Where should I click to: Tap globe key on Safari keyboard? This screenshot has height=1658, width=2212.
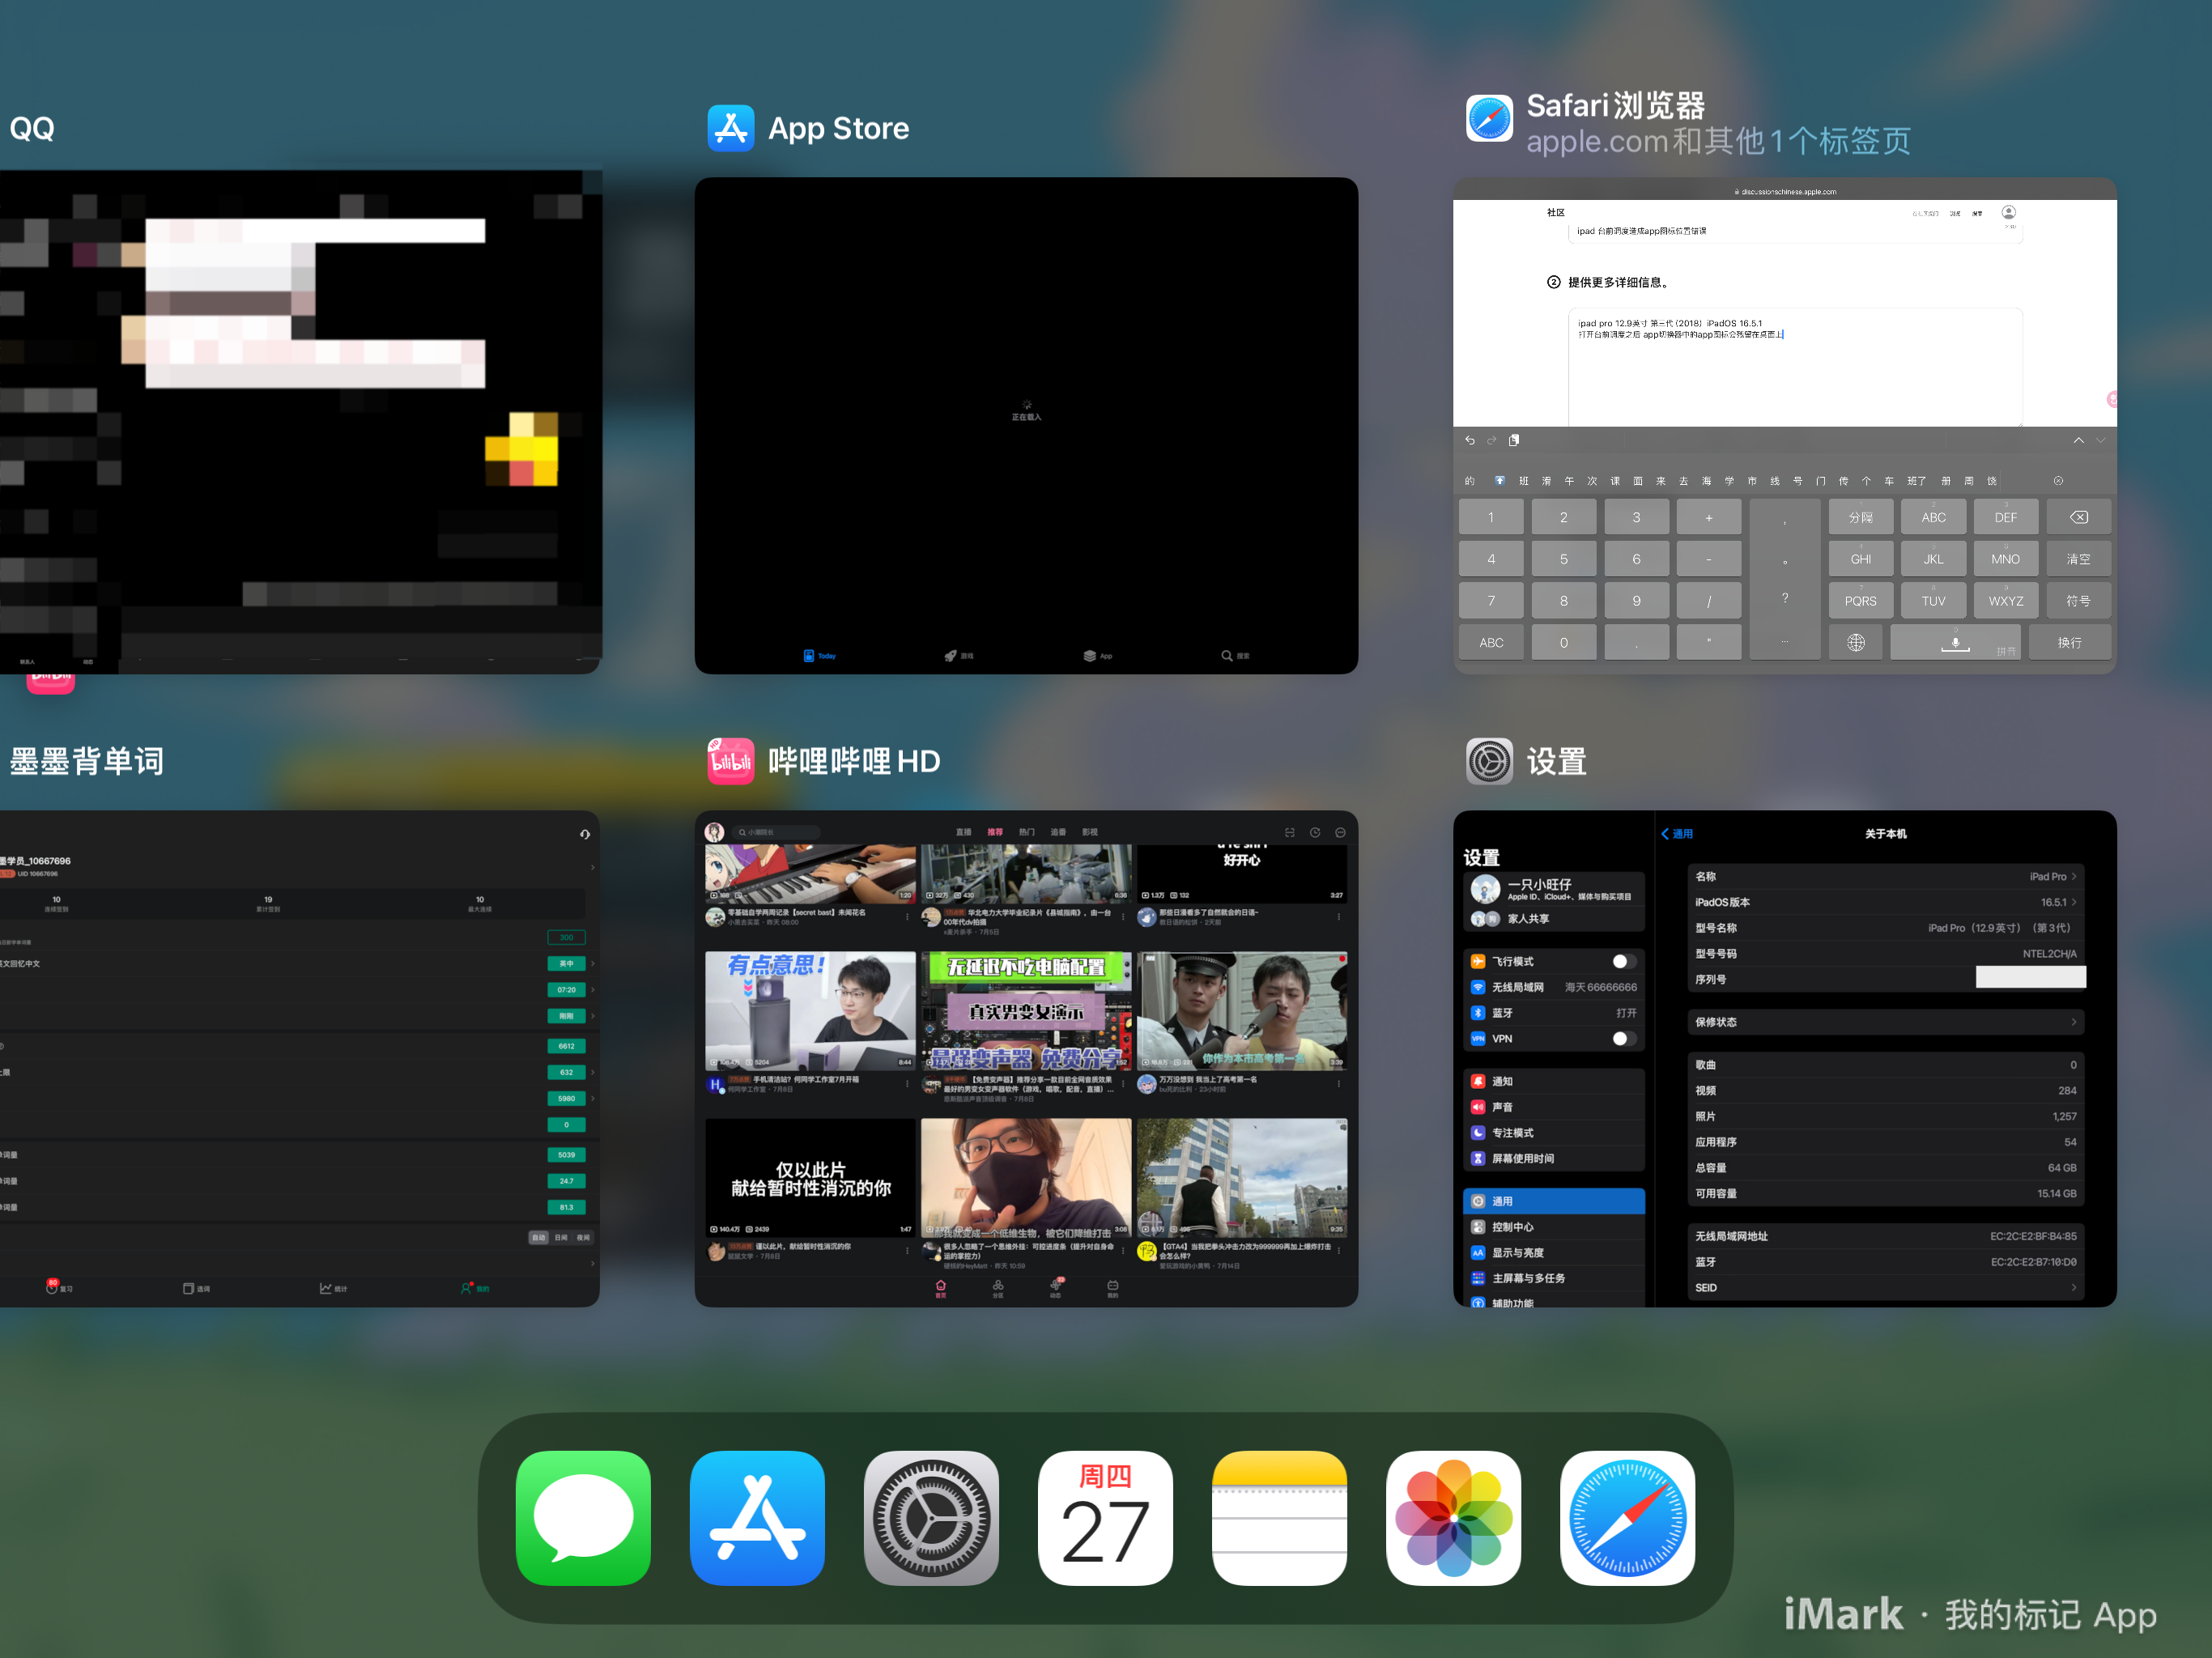pos(1855,643)
